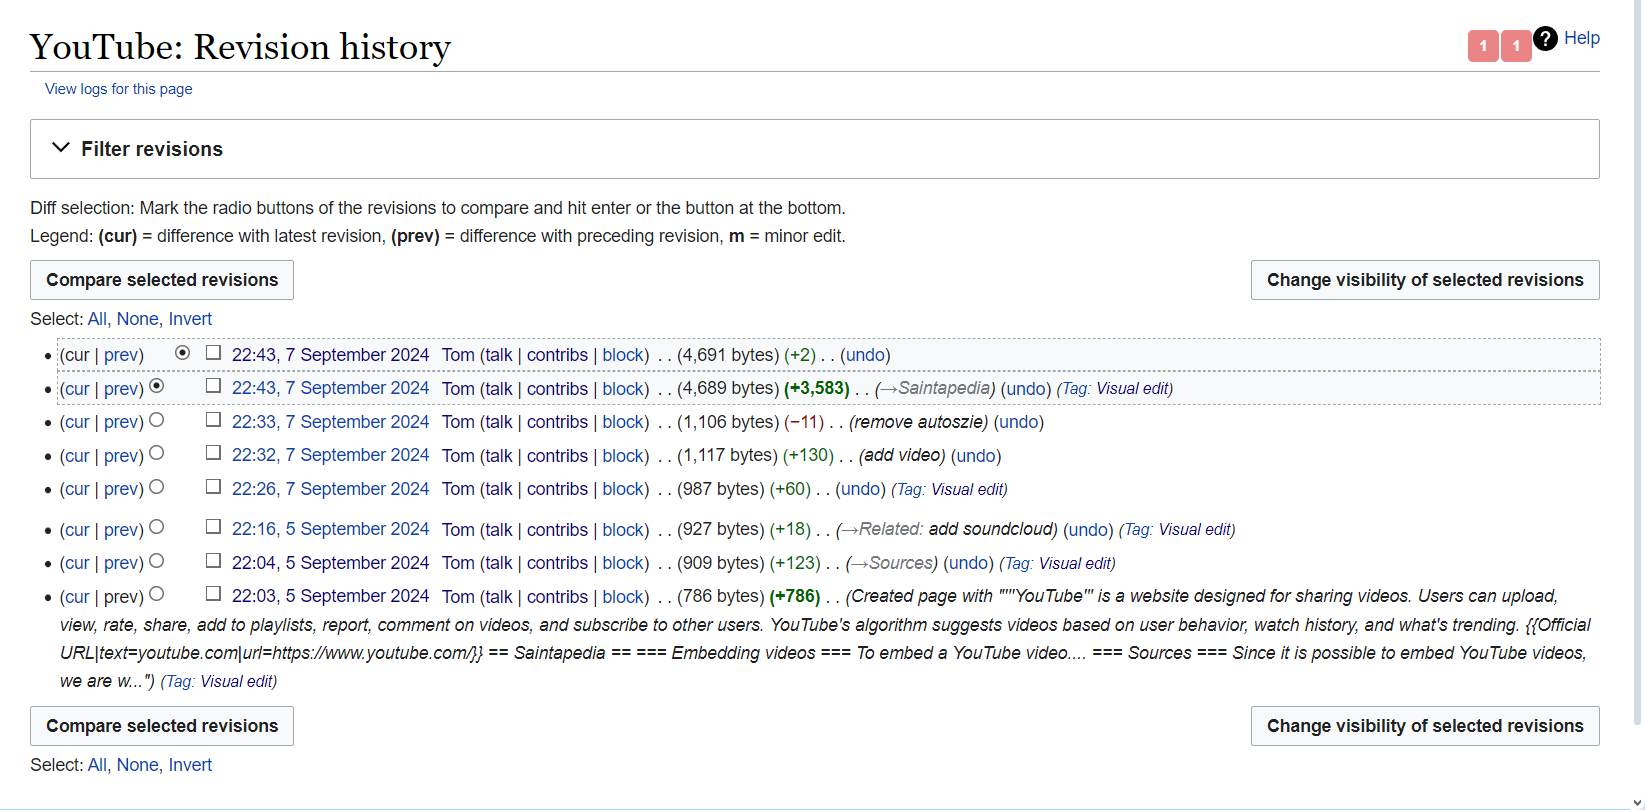Select radio button for the 22:26 revision

pos(157,487)
